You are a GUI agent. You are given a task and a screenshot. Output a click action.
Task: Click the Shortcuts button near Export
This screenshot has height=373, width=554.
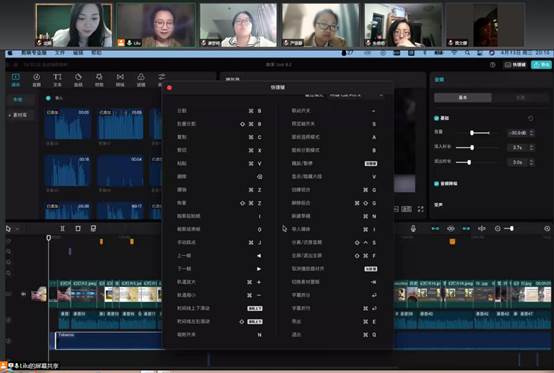pyautogui.click(x=515, y=65)
